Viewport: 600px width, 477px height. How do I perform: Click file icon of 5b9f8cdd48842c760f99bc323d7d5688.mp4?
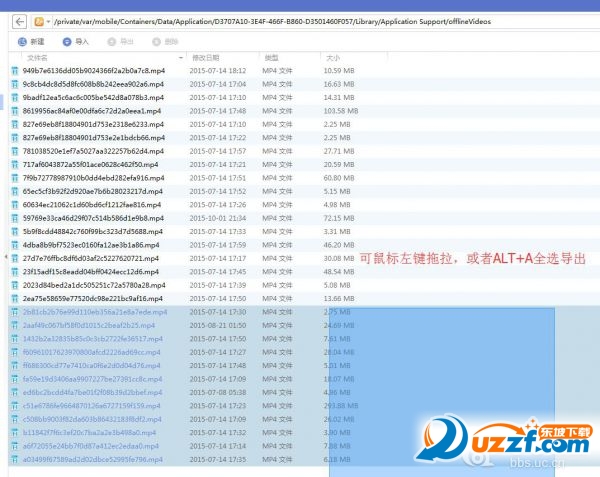click(x=15, y=231)
